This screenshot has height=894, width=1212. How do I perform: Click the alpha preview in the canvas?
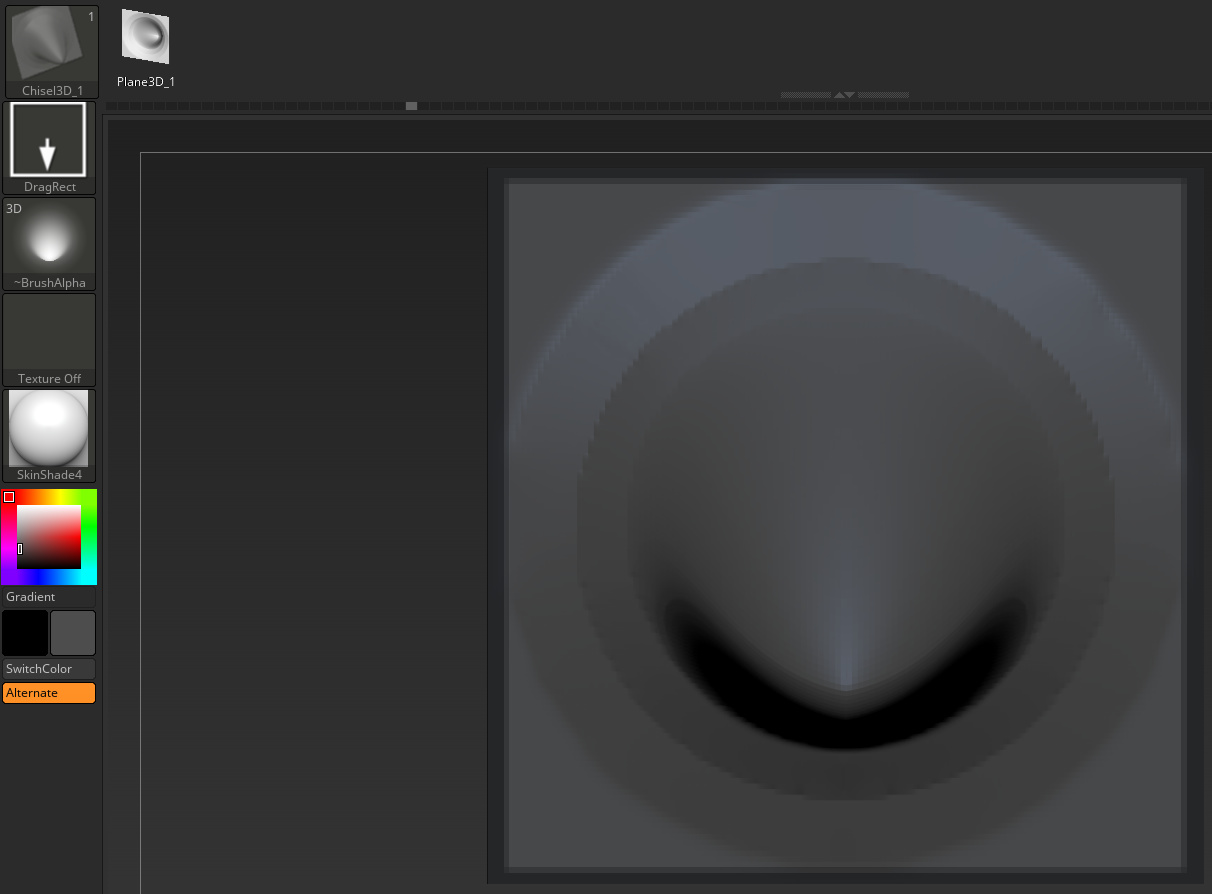point(846,524)
